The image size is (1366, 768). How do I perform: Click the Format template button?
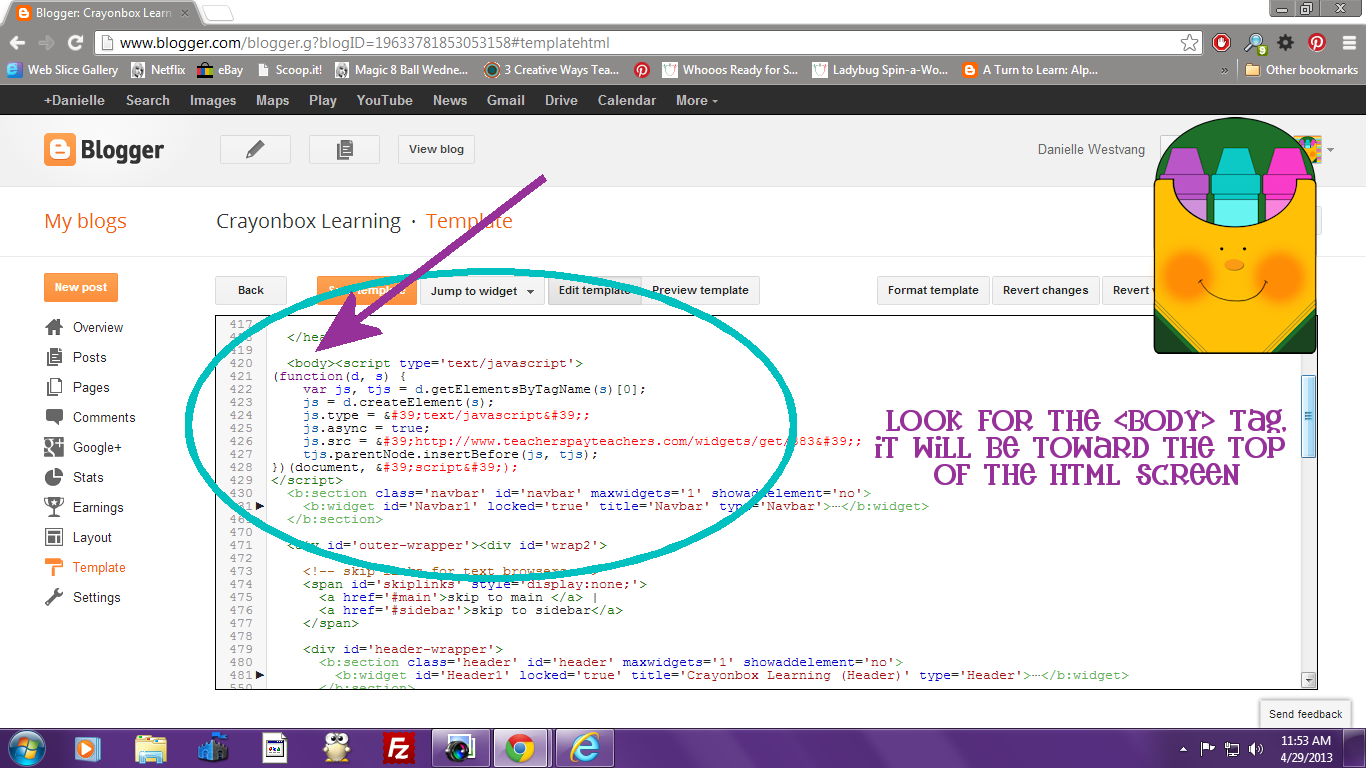pyautogui.click(x=933, y=291)
